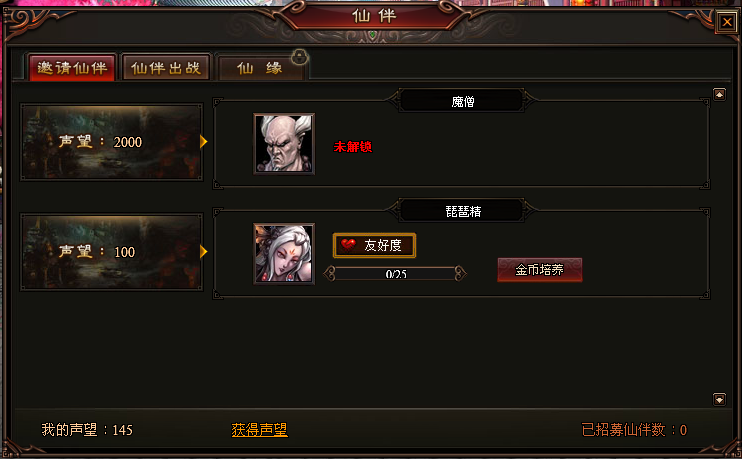Expand the 声望 100 panel arrow
The width and height of the screenshot is (742, 459).
point(203,251)
